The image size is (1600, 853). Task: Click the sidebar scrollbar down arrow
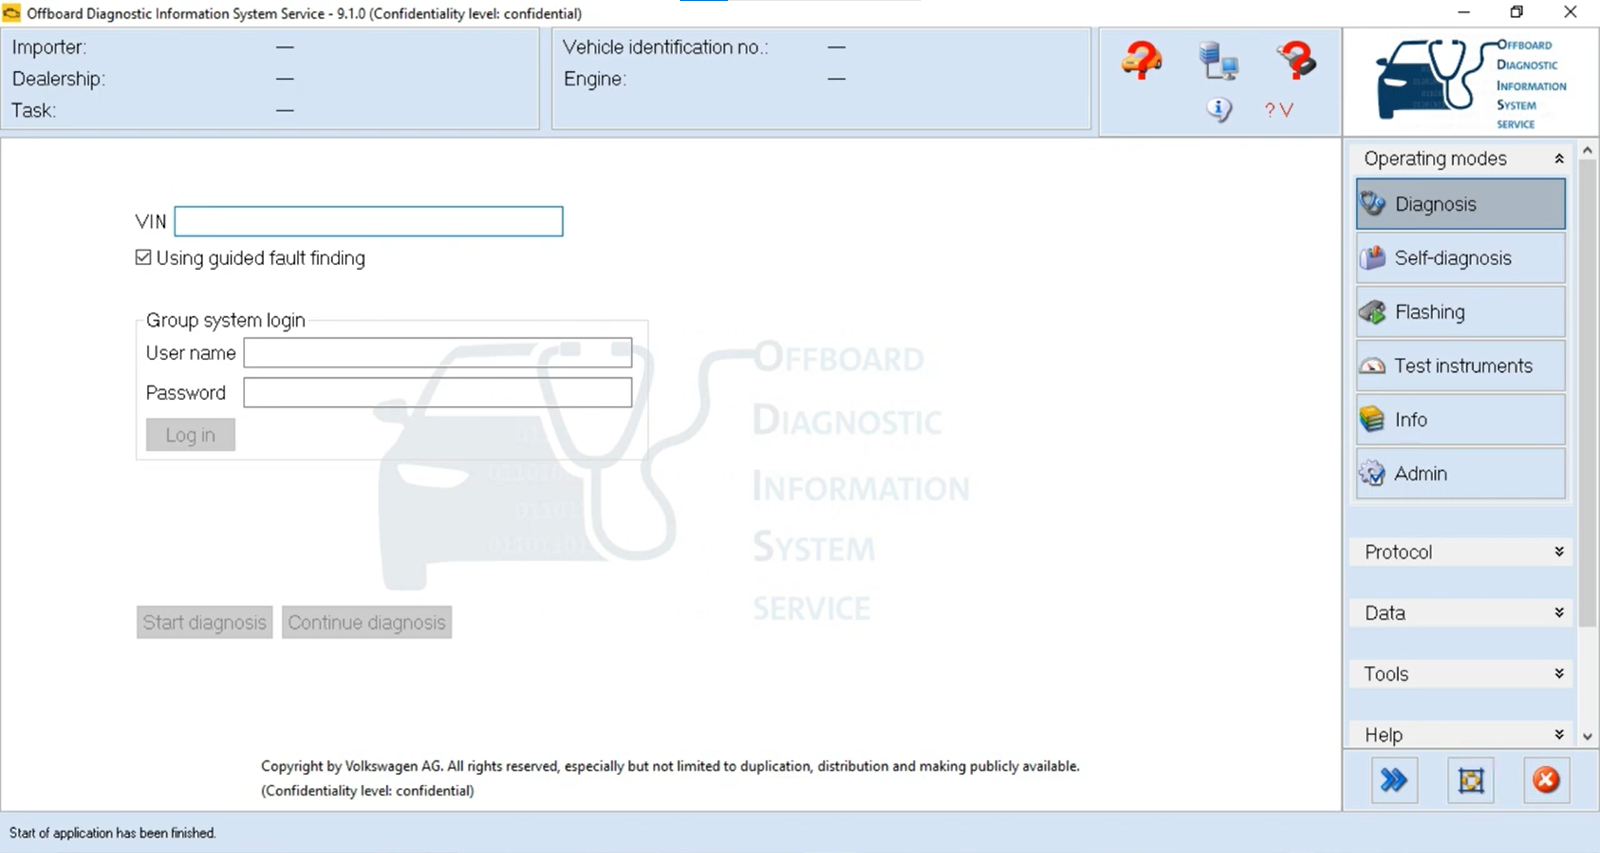coord(1587,736)
